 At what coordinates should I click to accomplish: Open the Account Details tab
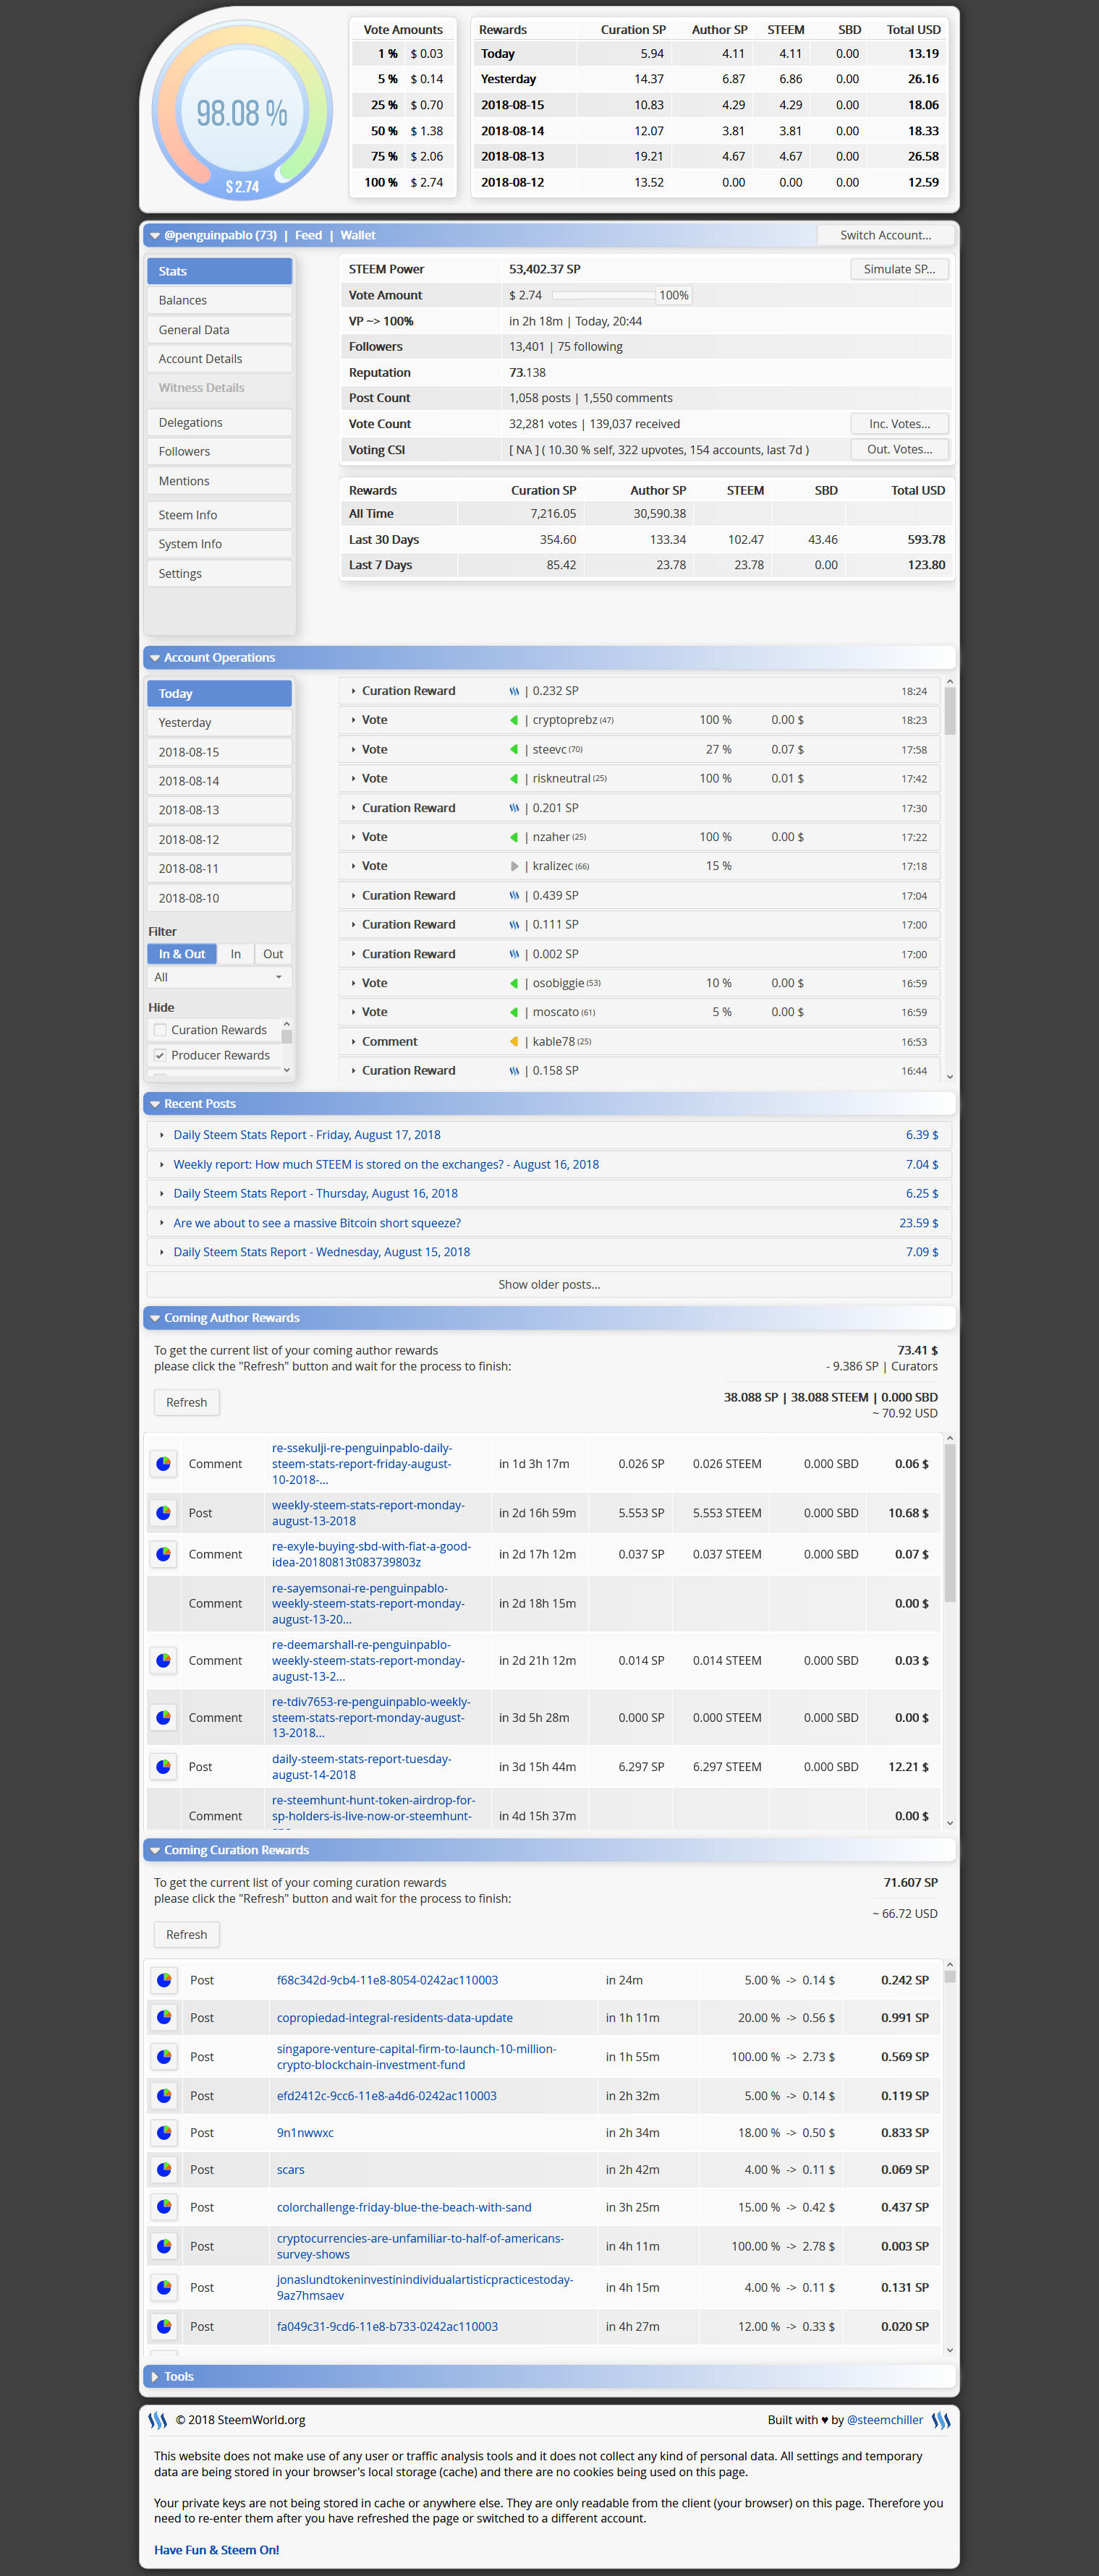pyautogui.click(x=219, y=359)
